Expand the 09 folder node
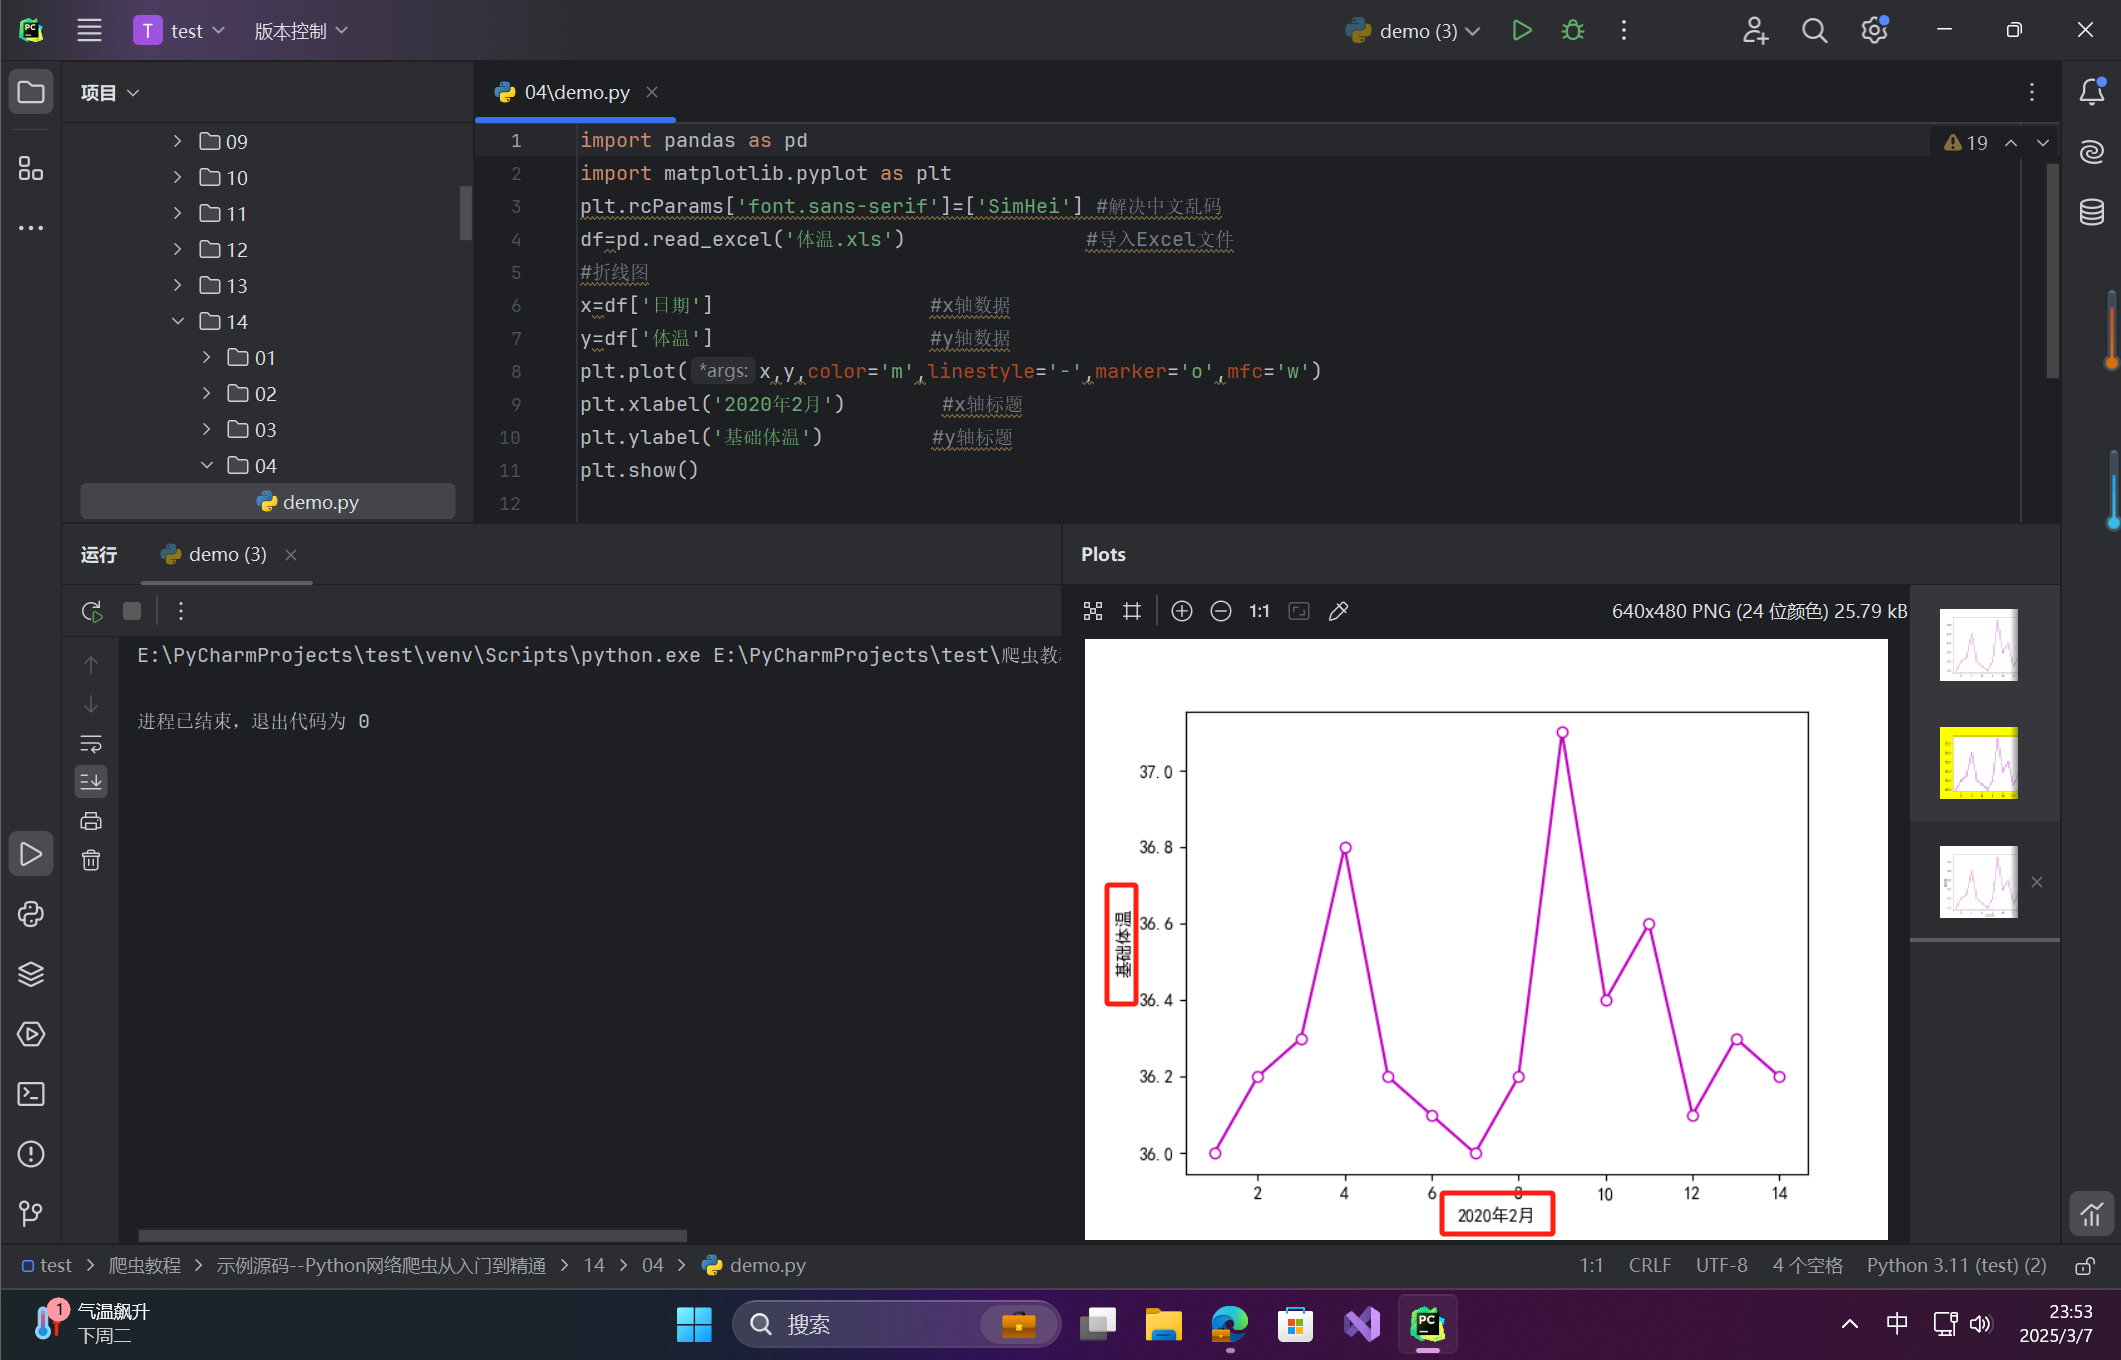 click(177, 141)
